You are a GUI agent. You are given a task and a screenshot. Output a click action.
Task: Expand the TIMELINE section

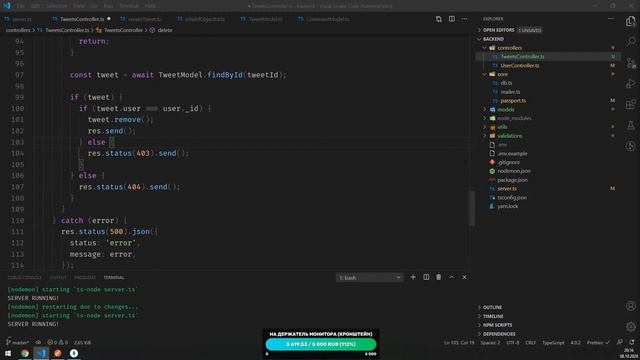tap(493, 316)
